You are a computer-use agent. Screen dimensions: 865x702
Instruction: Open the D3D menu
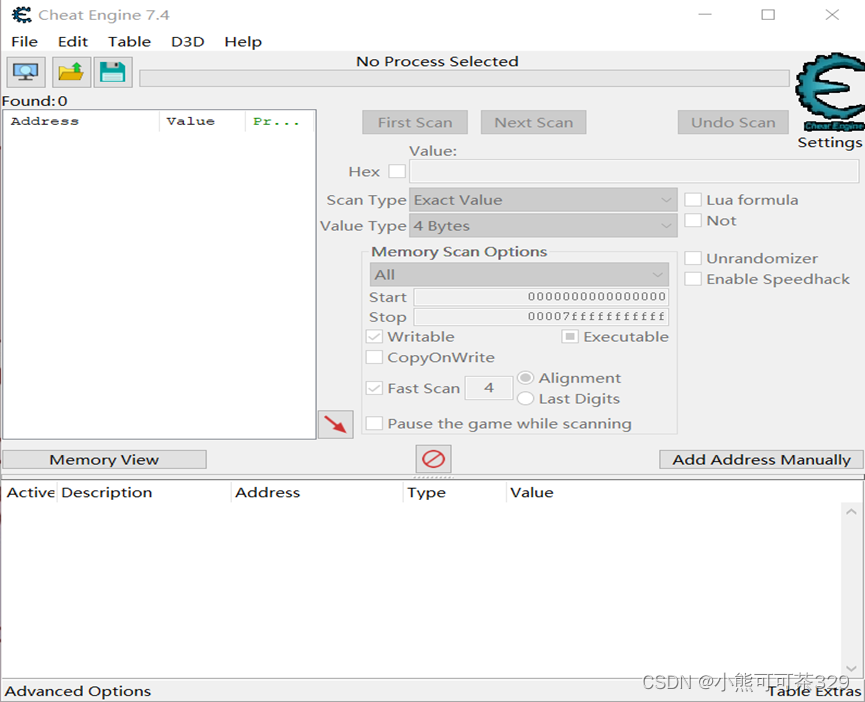coord(188,42)
